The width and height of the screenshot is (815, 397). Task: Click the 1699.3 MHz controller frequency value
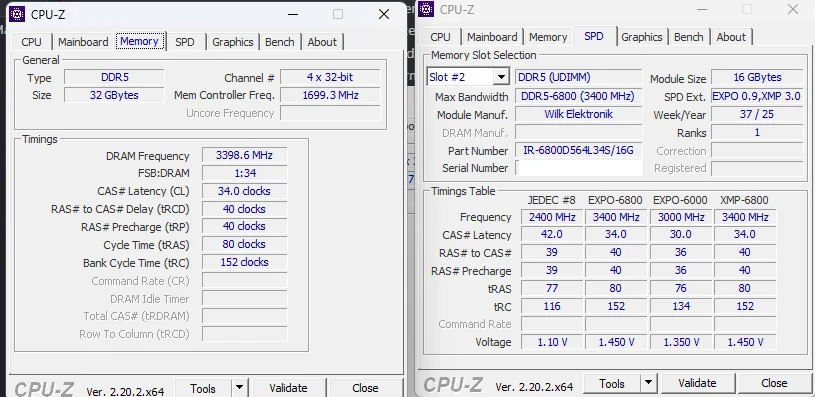pos(330,95)
